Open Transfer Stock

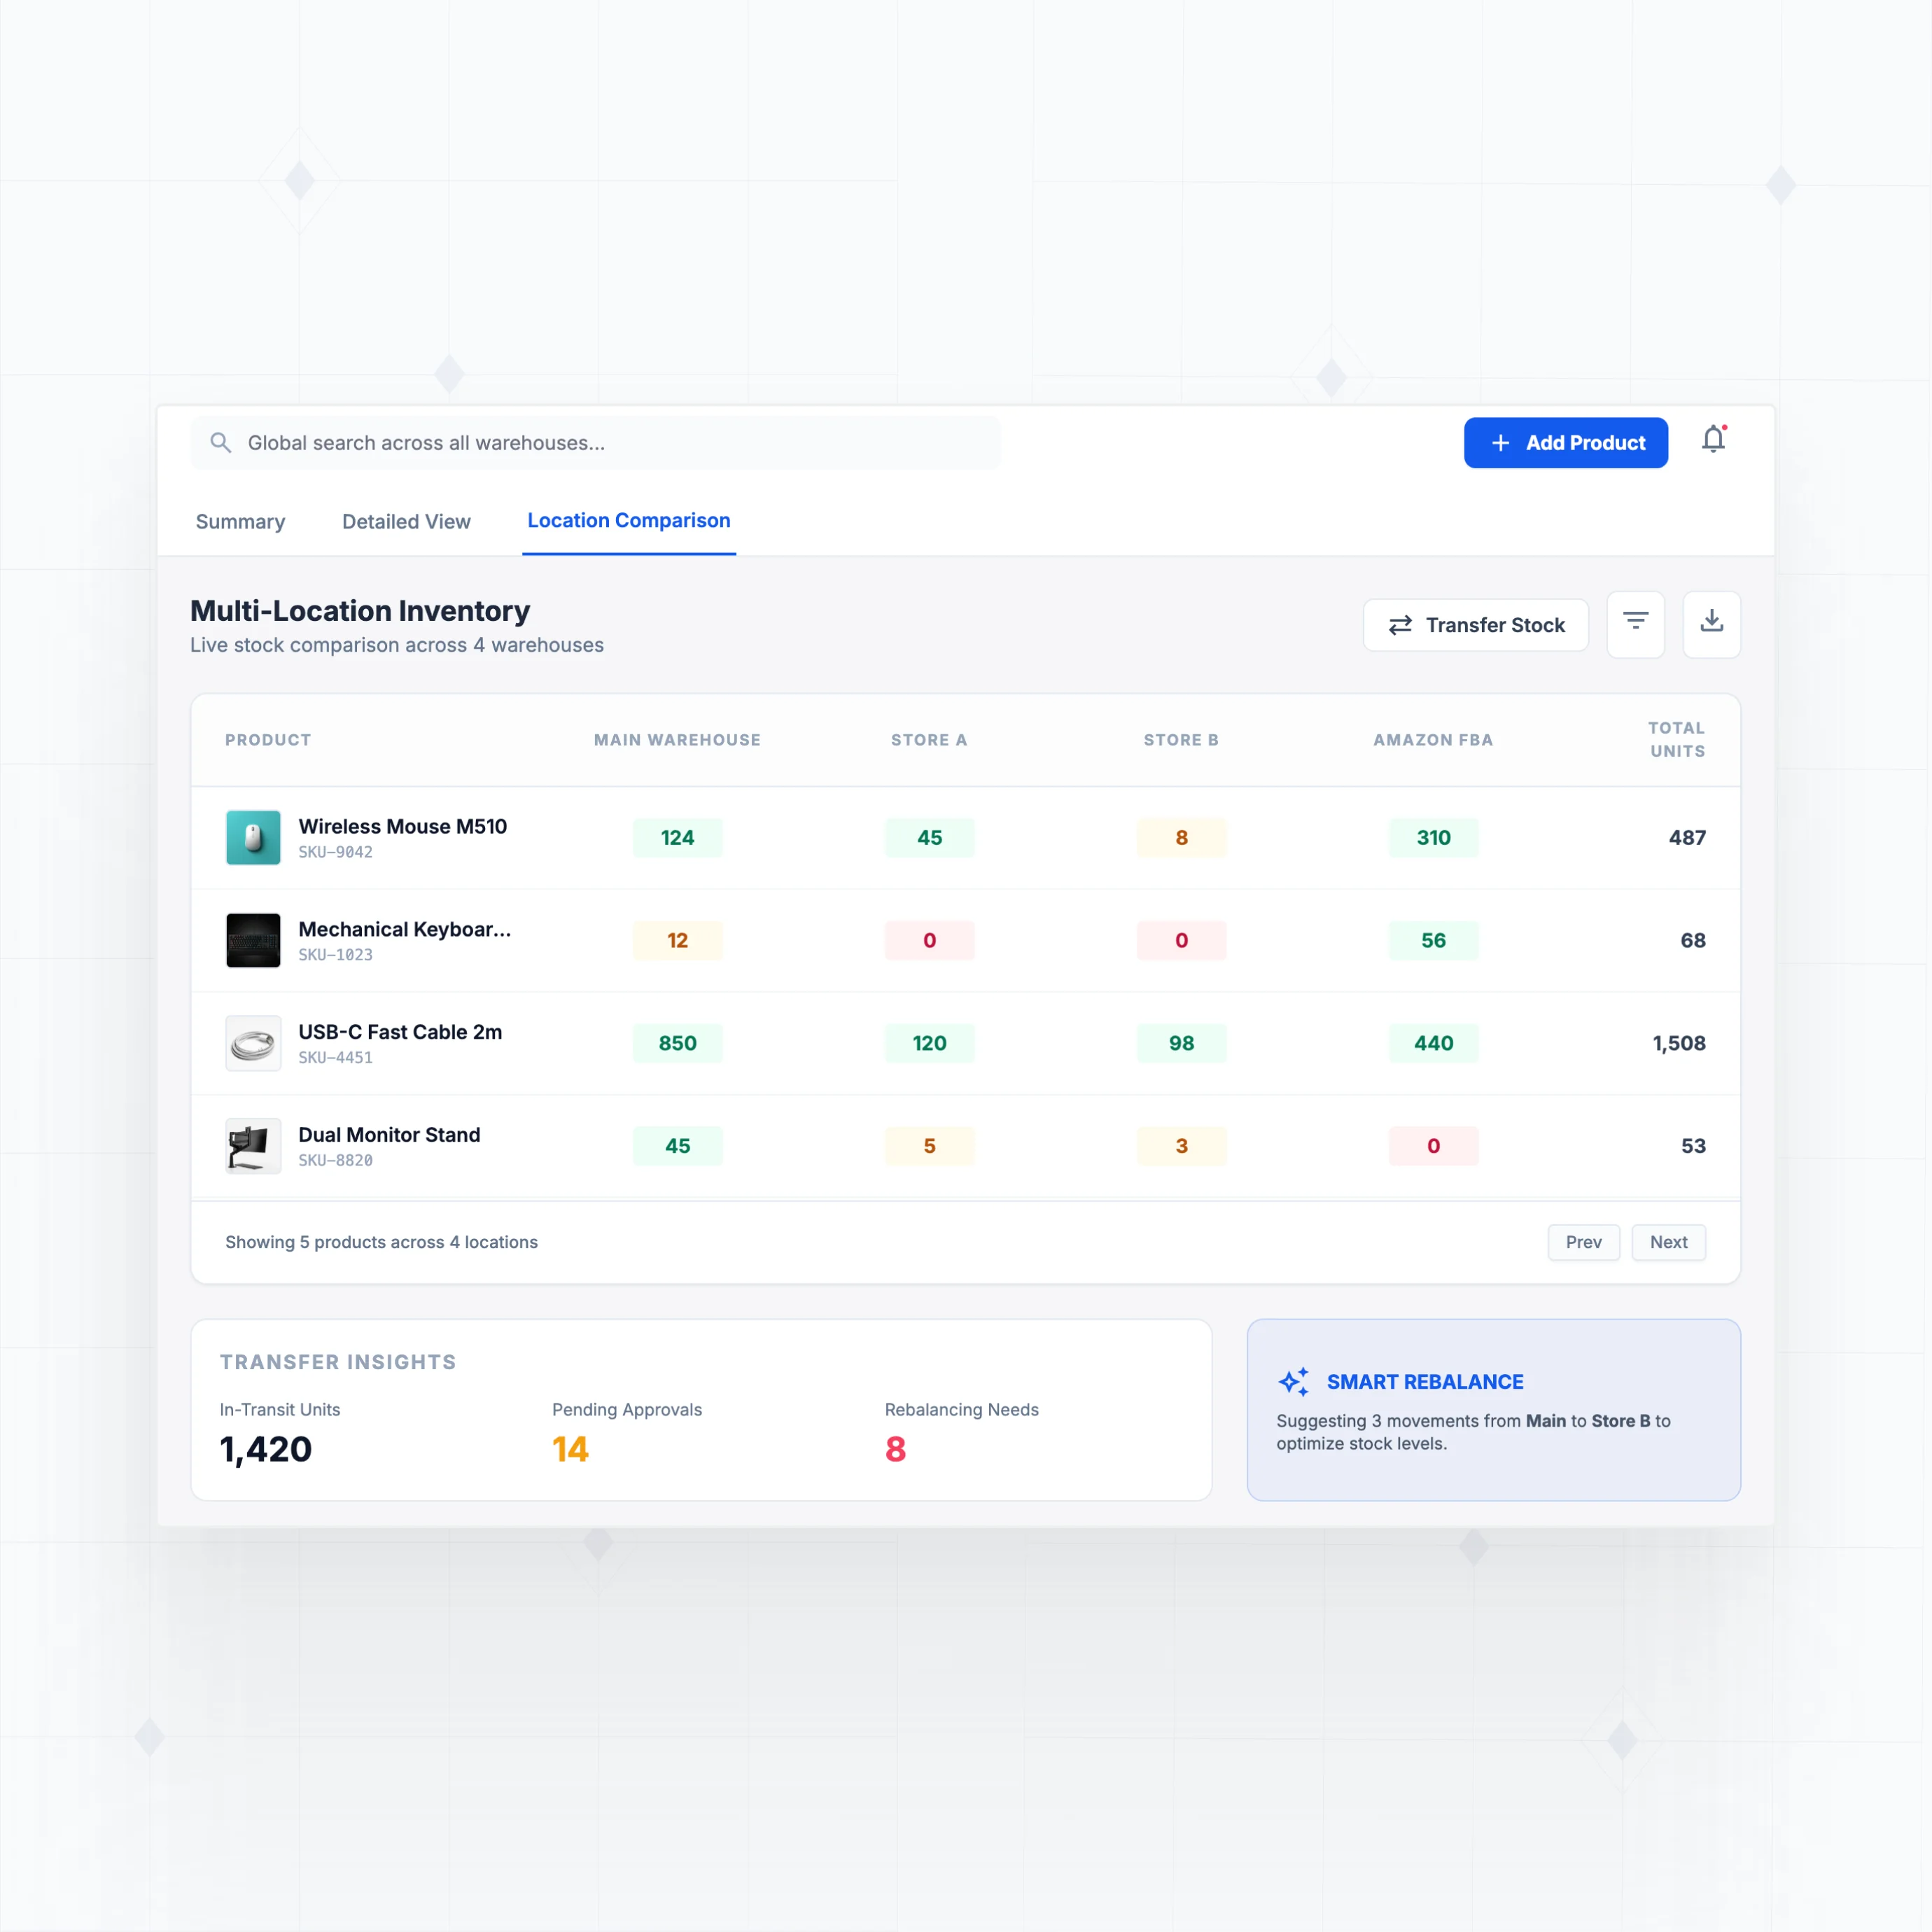(1476, 624)
